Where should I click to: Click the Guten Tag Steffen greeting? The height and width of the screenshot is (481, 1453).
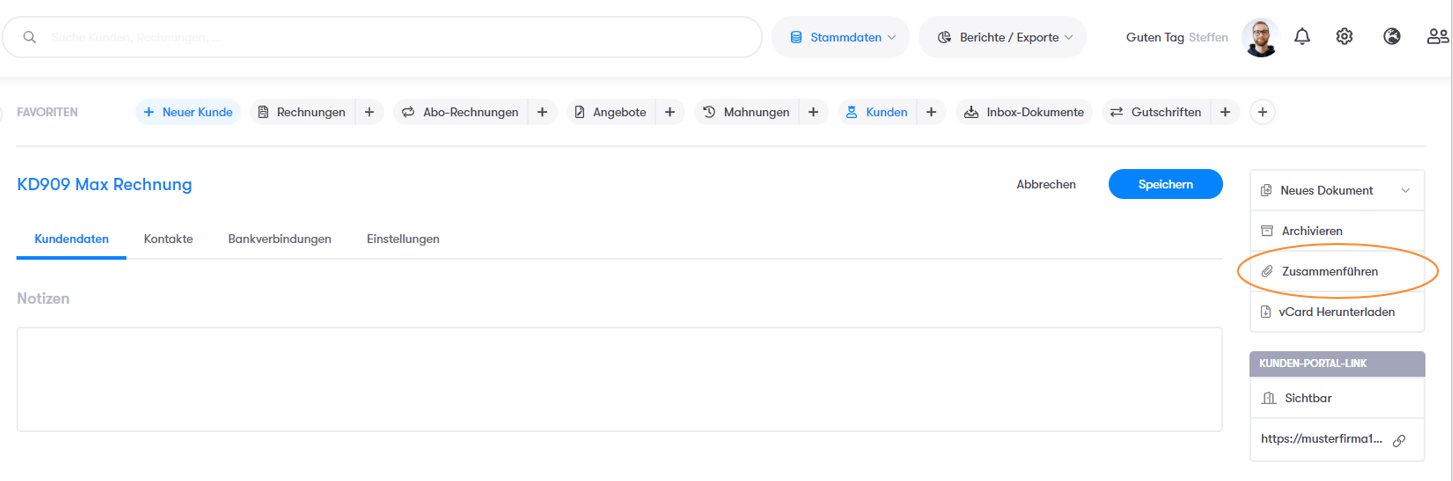point(1177,37)
